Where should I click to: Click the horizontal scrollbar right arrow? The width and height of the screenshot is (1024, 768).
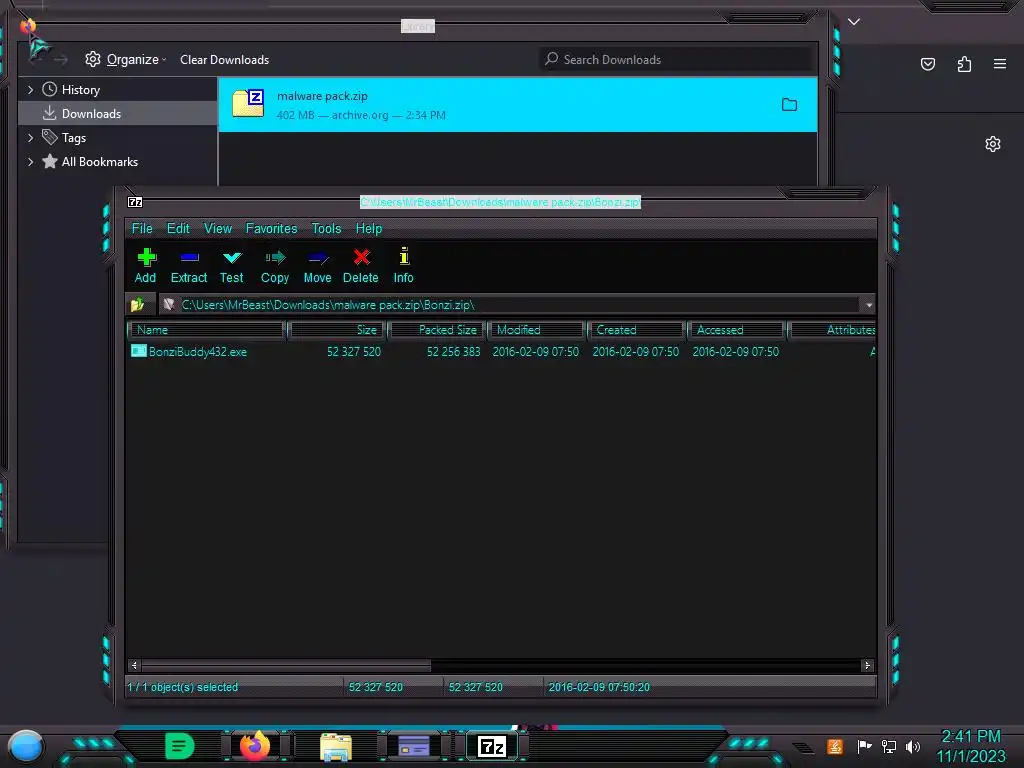(867, 665)
